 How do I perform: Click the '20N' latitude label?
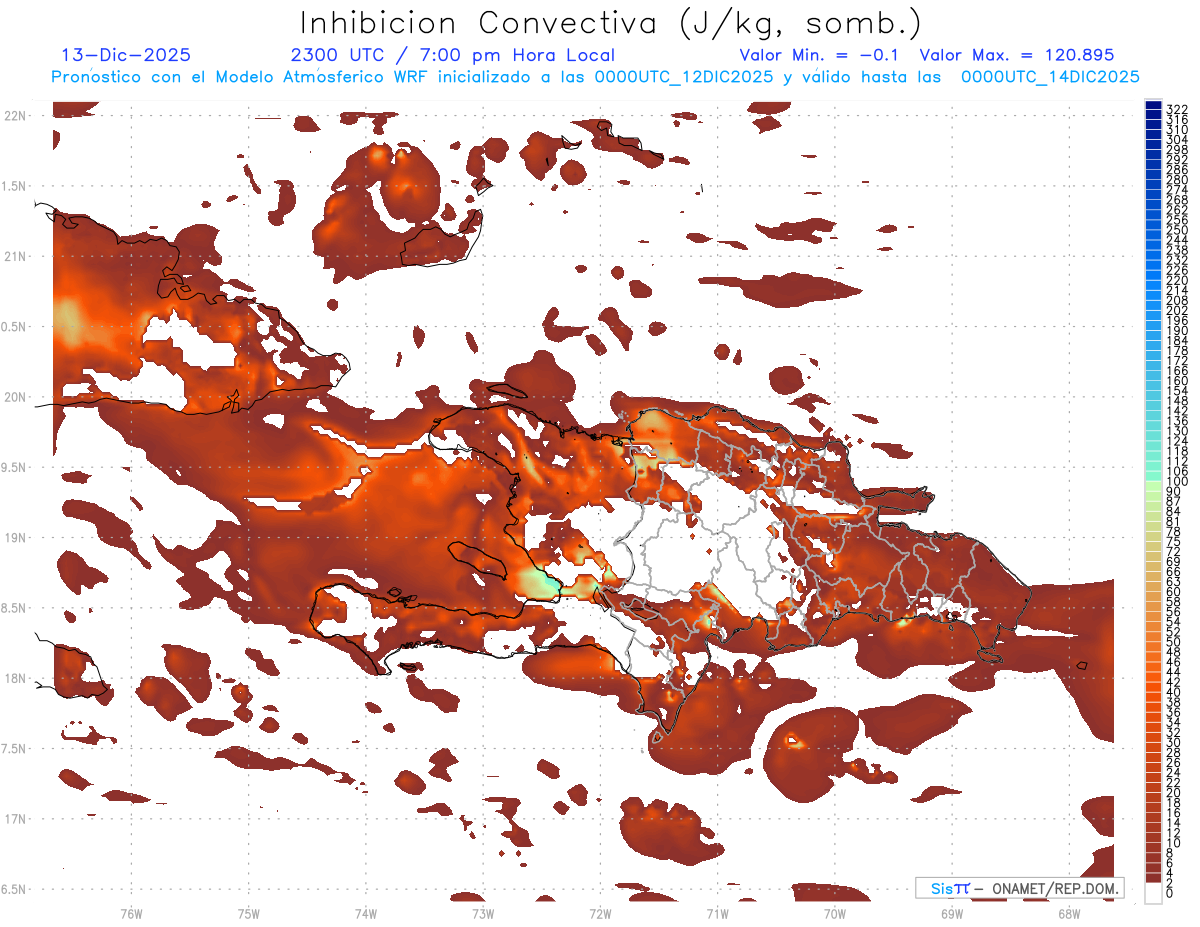click(x=14, y=397)
